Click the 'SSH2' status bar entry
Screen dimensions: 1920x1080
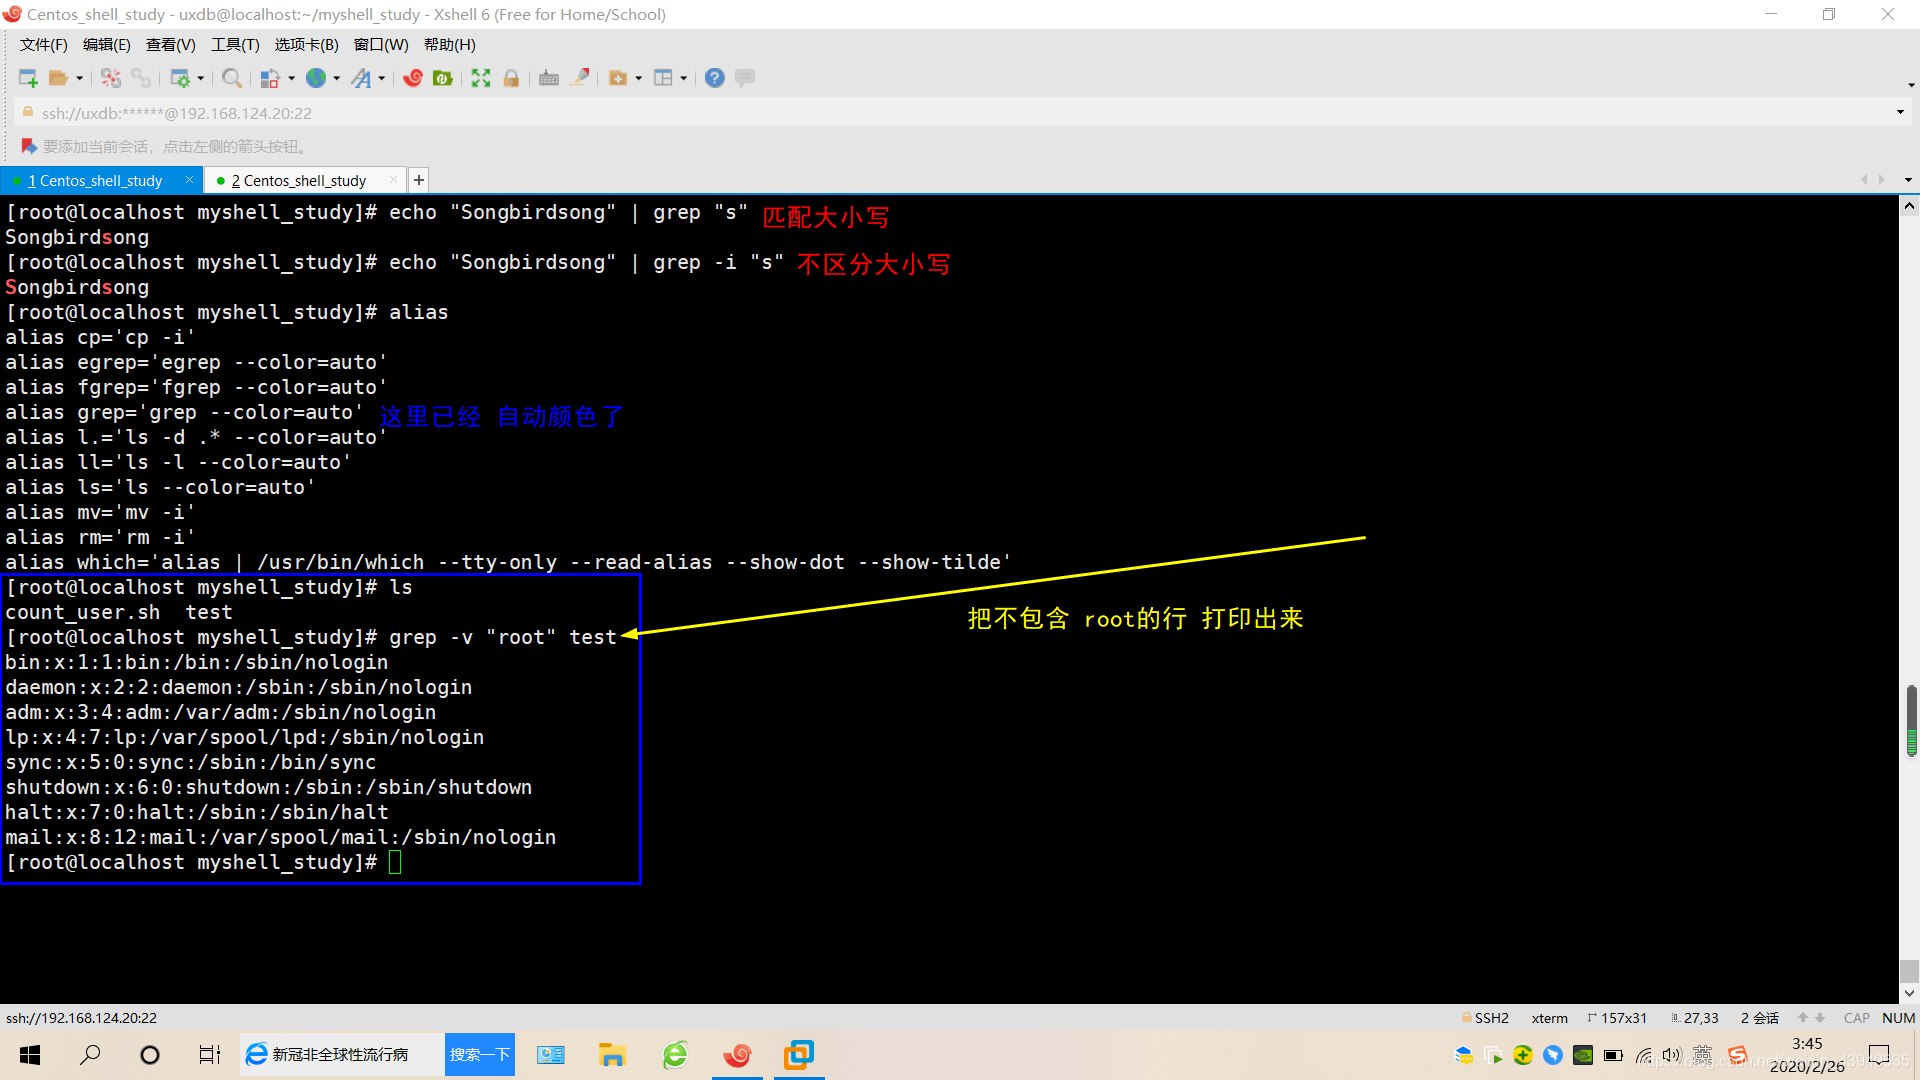pos(1485,1018)
